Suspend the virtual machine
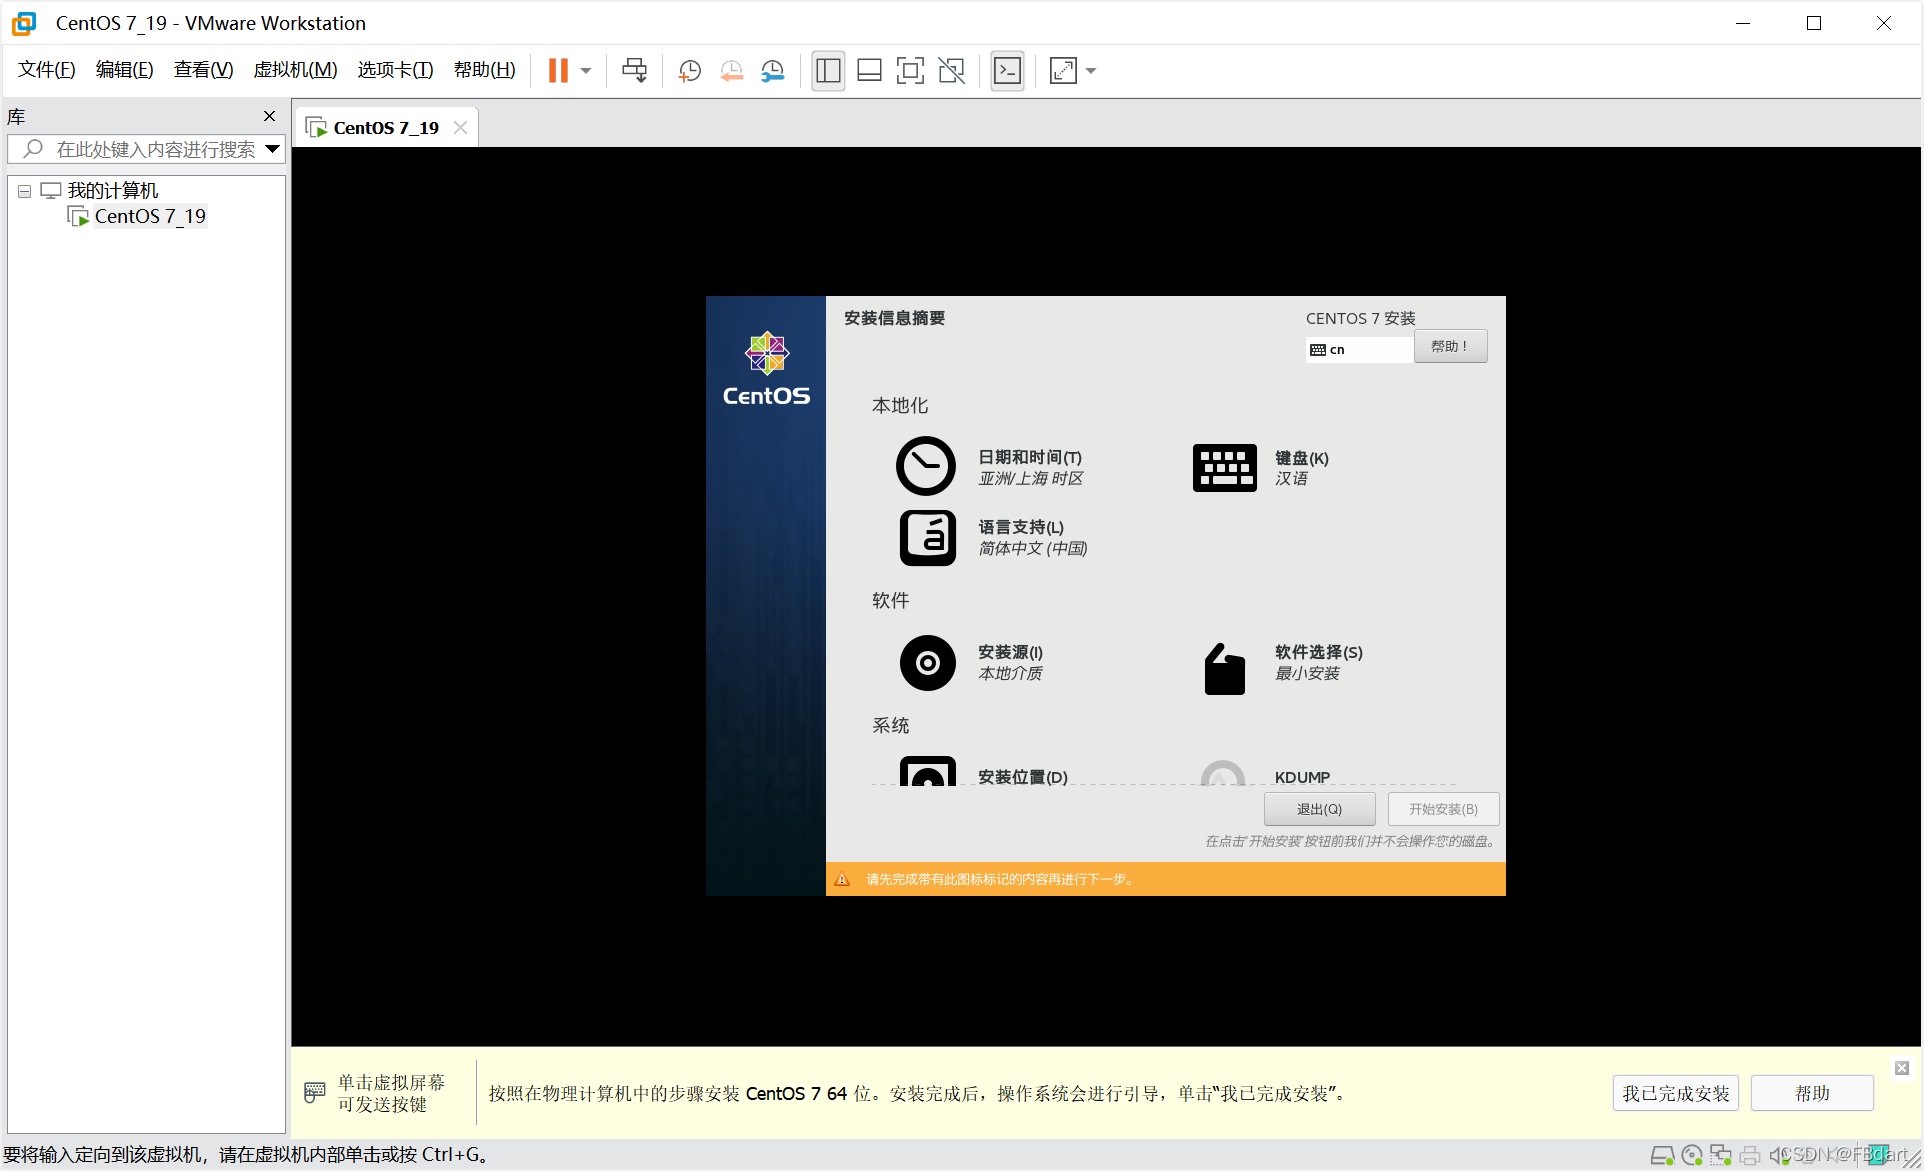 558,70
